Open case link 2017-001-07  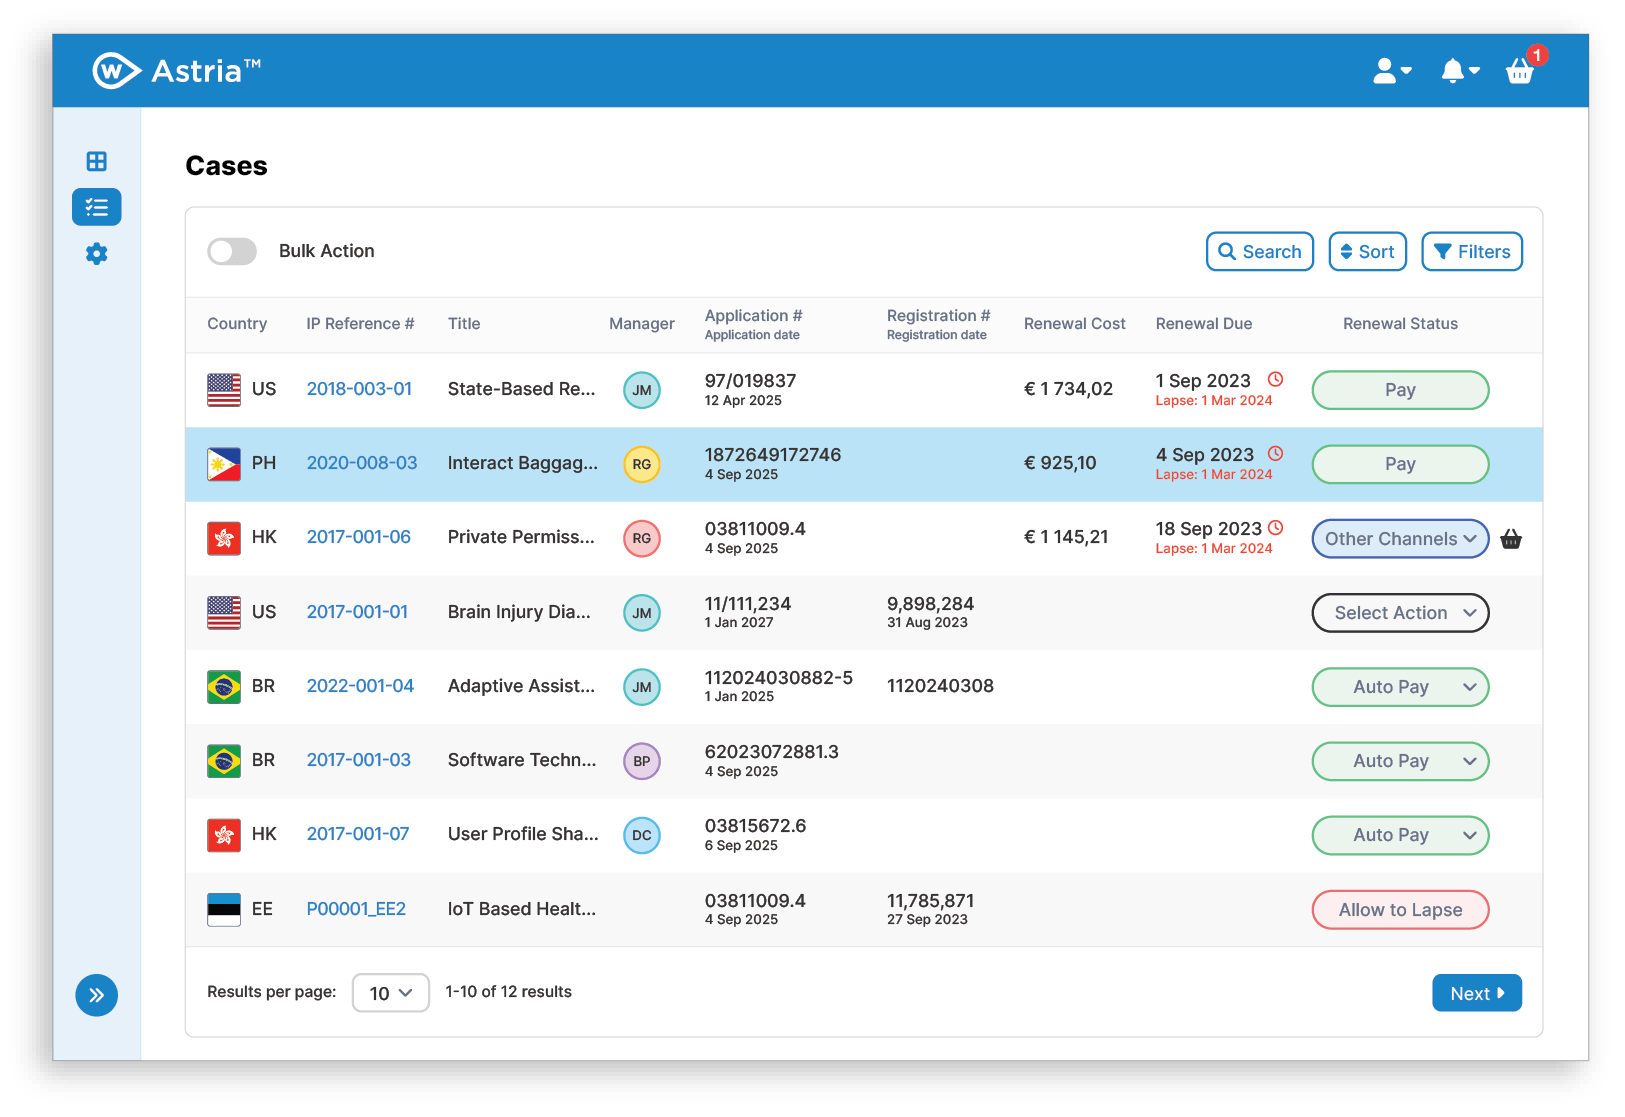358,834
